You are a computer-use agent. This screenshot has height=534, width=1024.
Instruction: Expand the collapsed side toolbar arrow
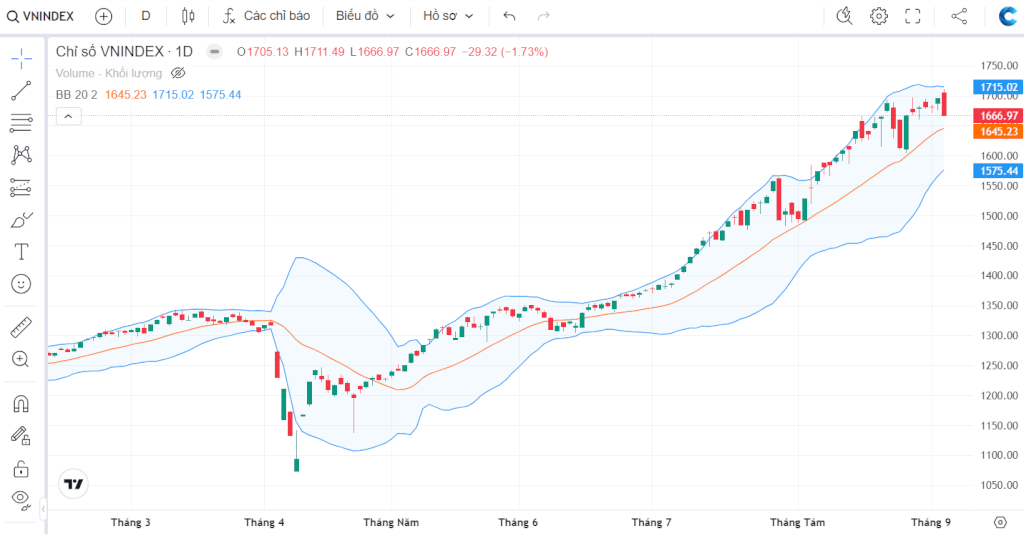43,508
